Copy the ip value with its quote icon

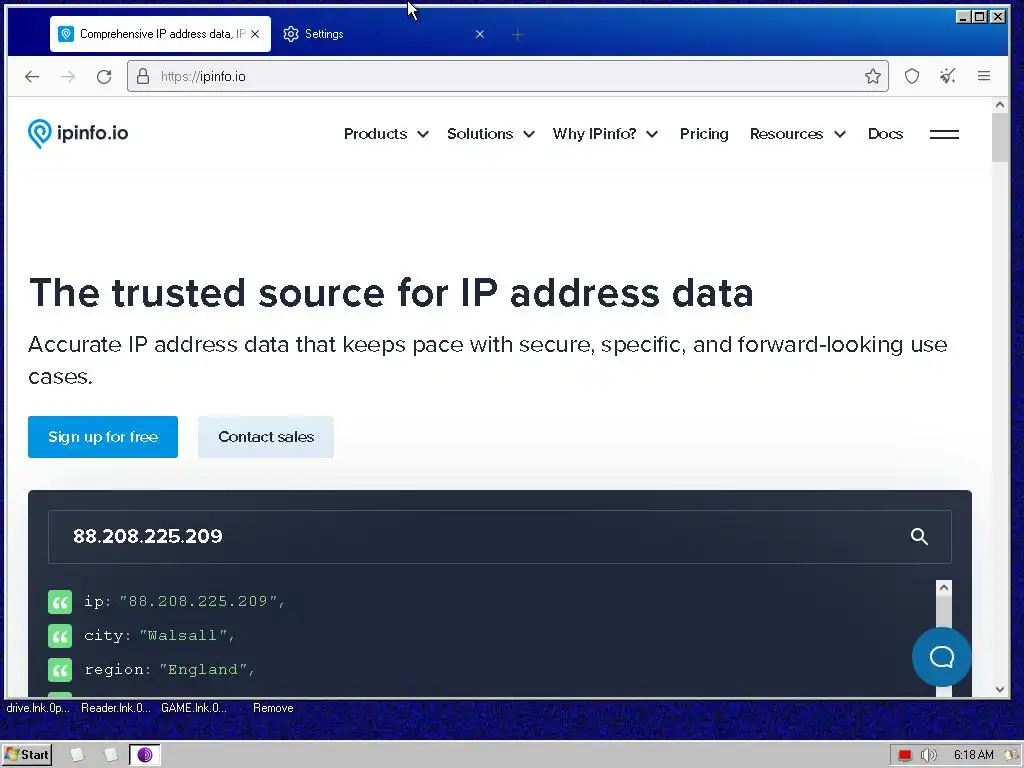[x=60, y=601]
